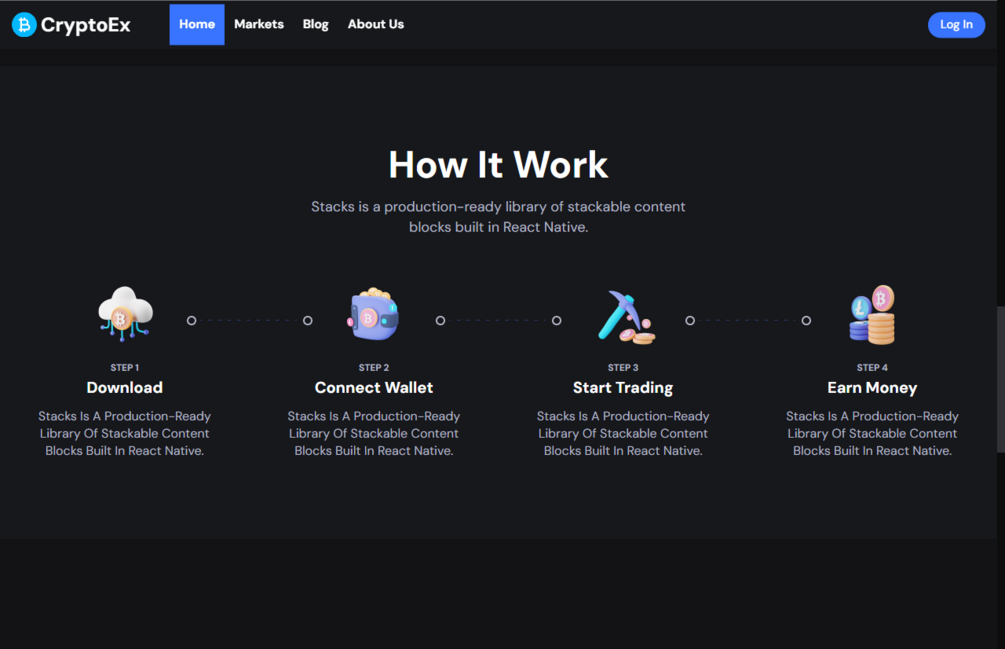Viewport: 1005px width, 649px height.
Task: Click the wallet icon above Connect Wallet
Action: [x=373, y=315]
